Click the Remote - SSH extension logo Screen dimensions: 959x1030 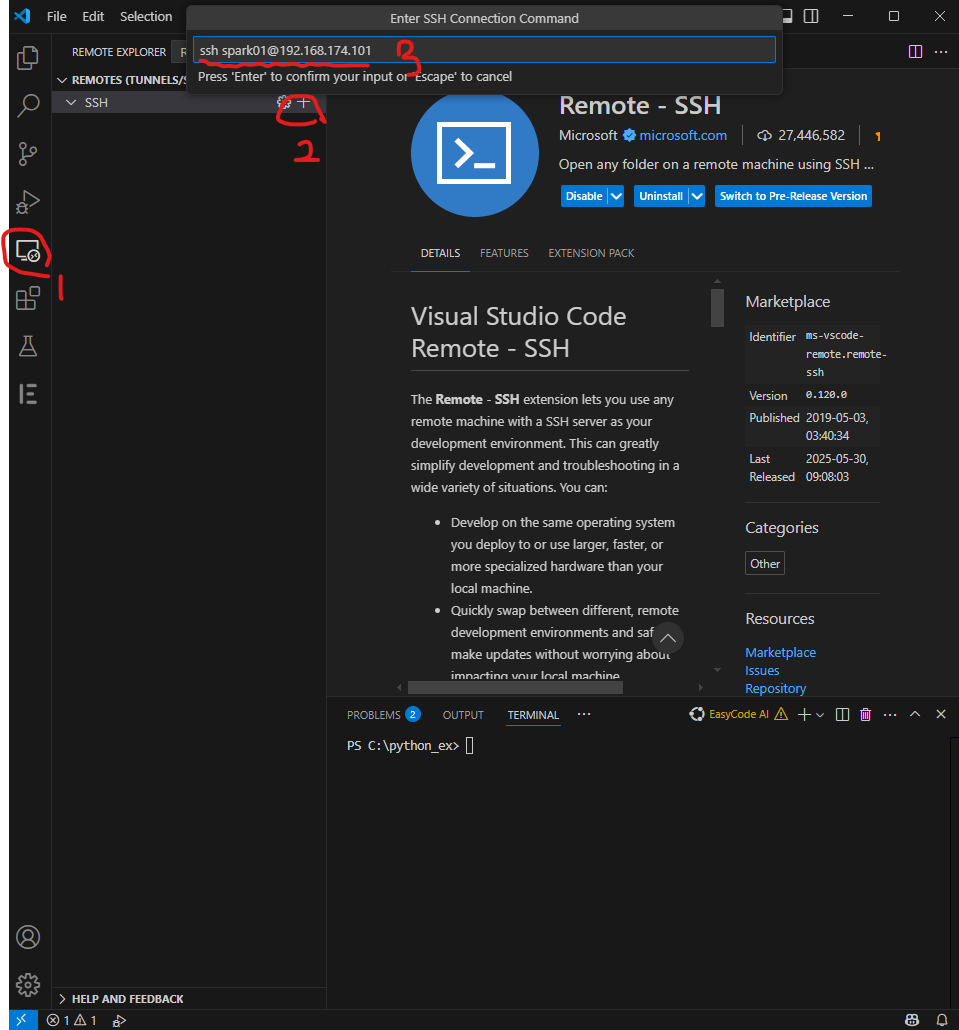point(474,154)
